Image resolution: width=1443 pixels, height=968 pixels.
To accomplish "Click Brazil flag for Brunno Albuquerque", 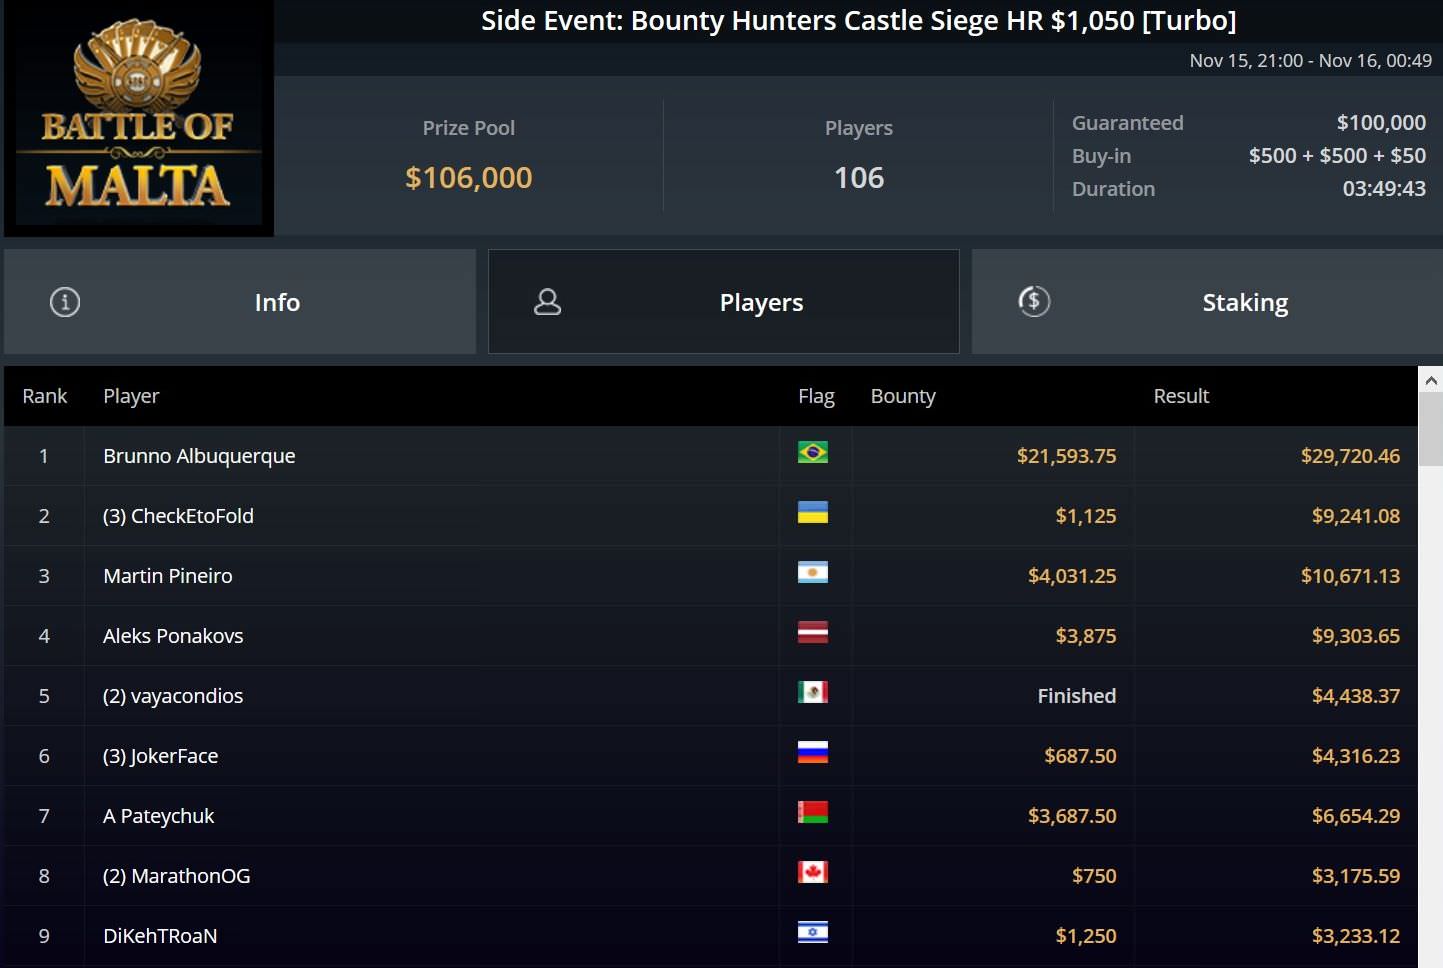I will (812, 453).
